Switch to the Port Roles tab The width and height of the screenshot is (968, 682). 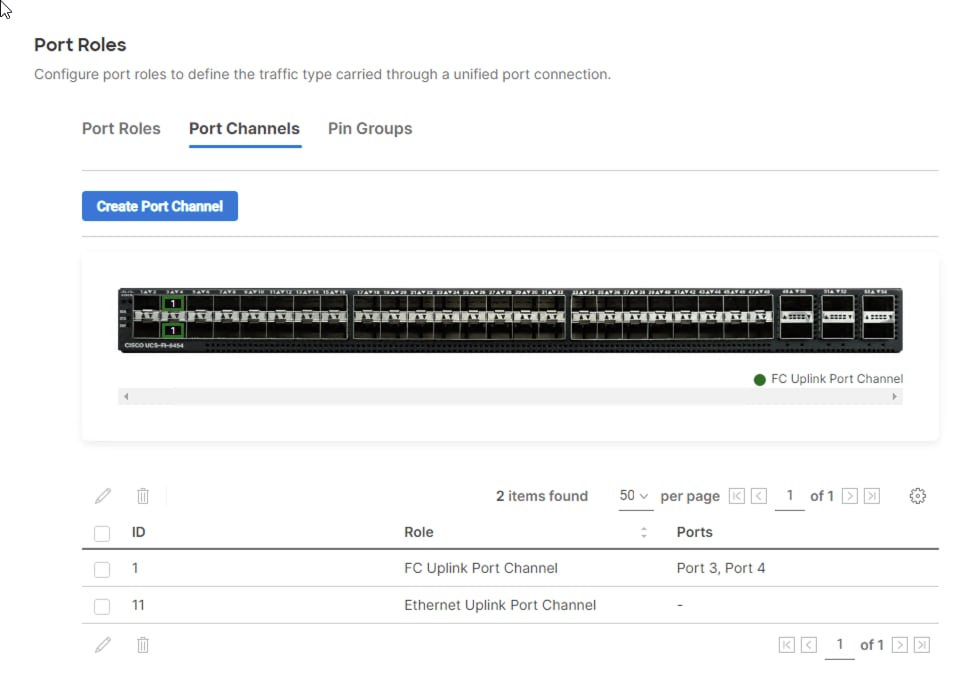point(121,128)
